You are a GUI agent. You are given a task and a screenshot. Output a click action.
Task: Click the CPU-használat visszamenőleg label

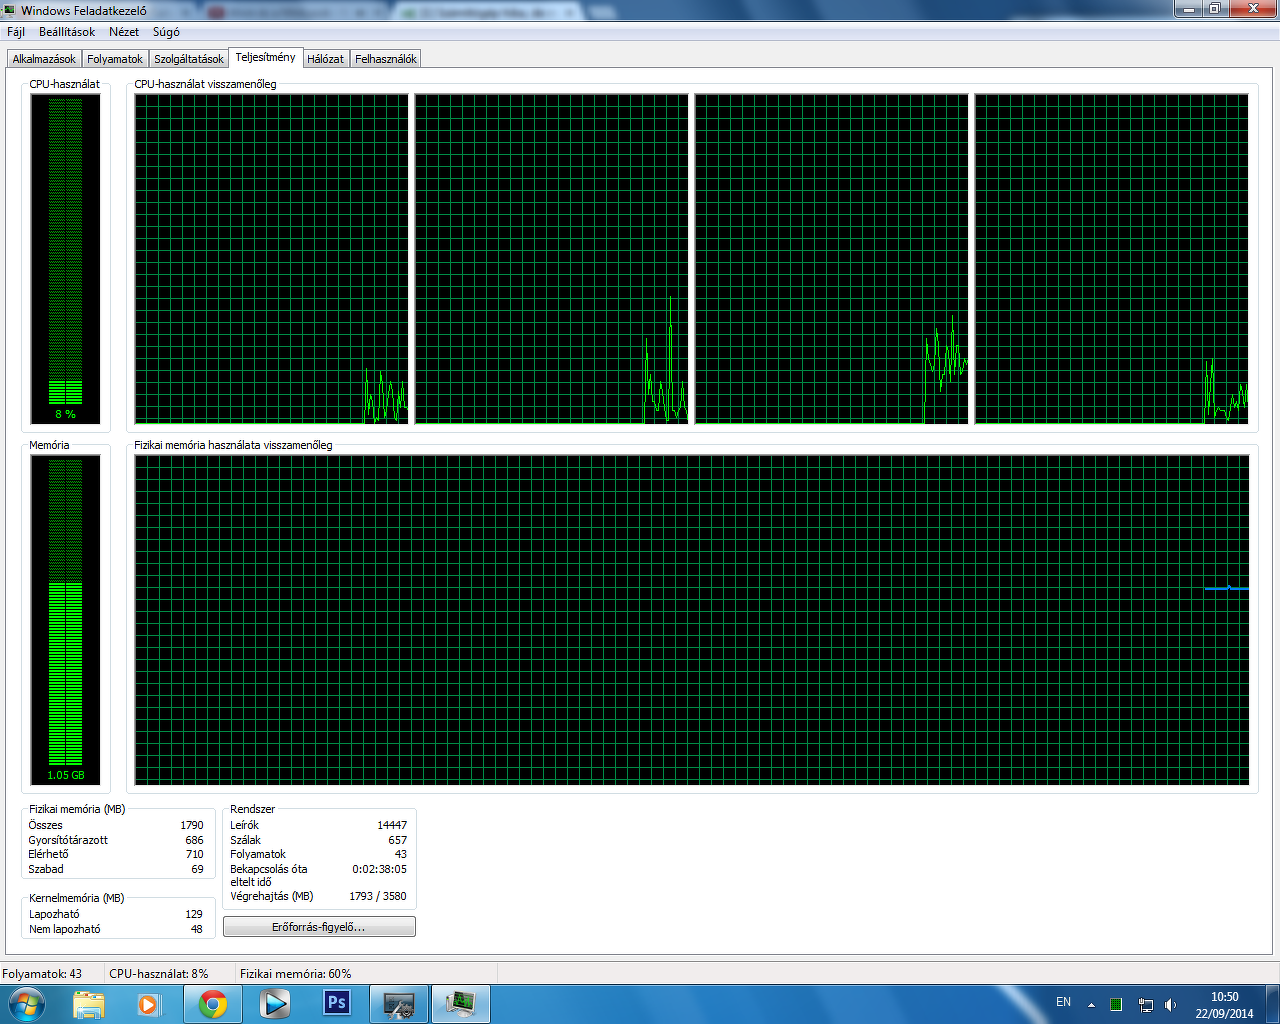(x=205, y=84)
